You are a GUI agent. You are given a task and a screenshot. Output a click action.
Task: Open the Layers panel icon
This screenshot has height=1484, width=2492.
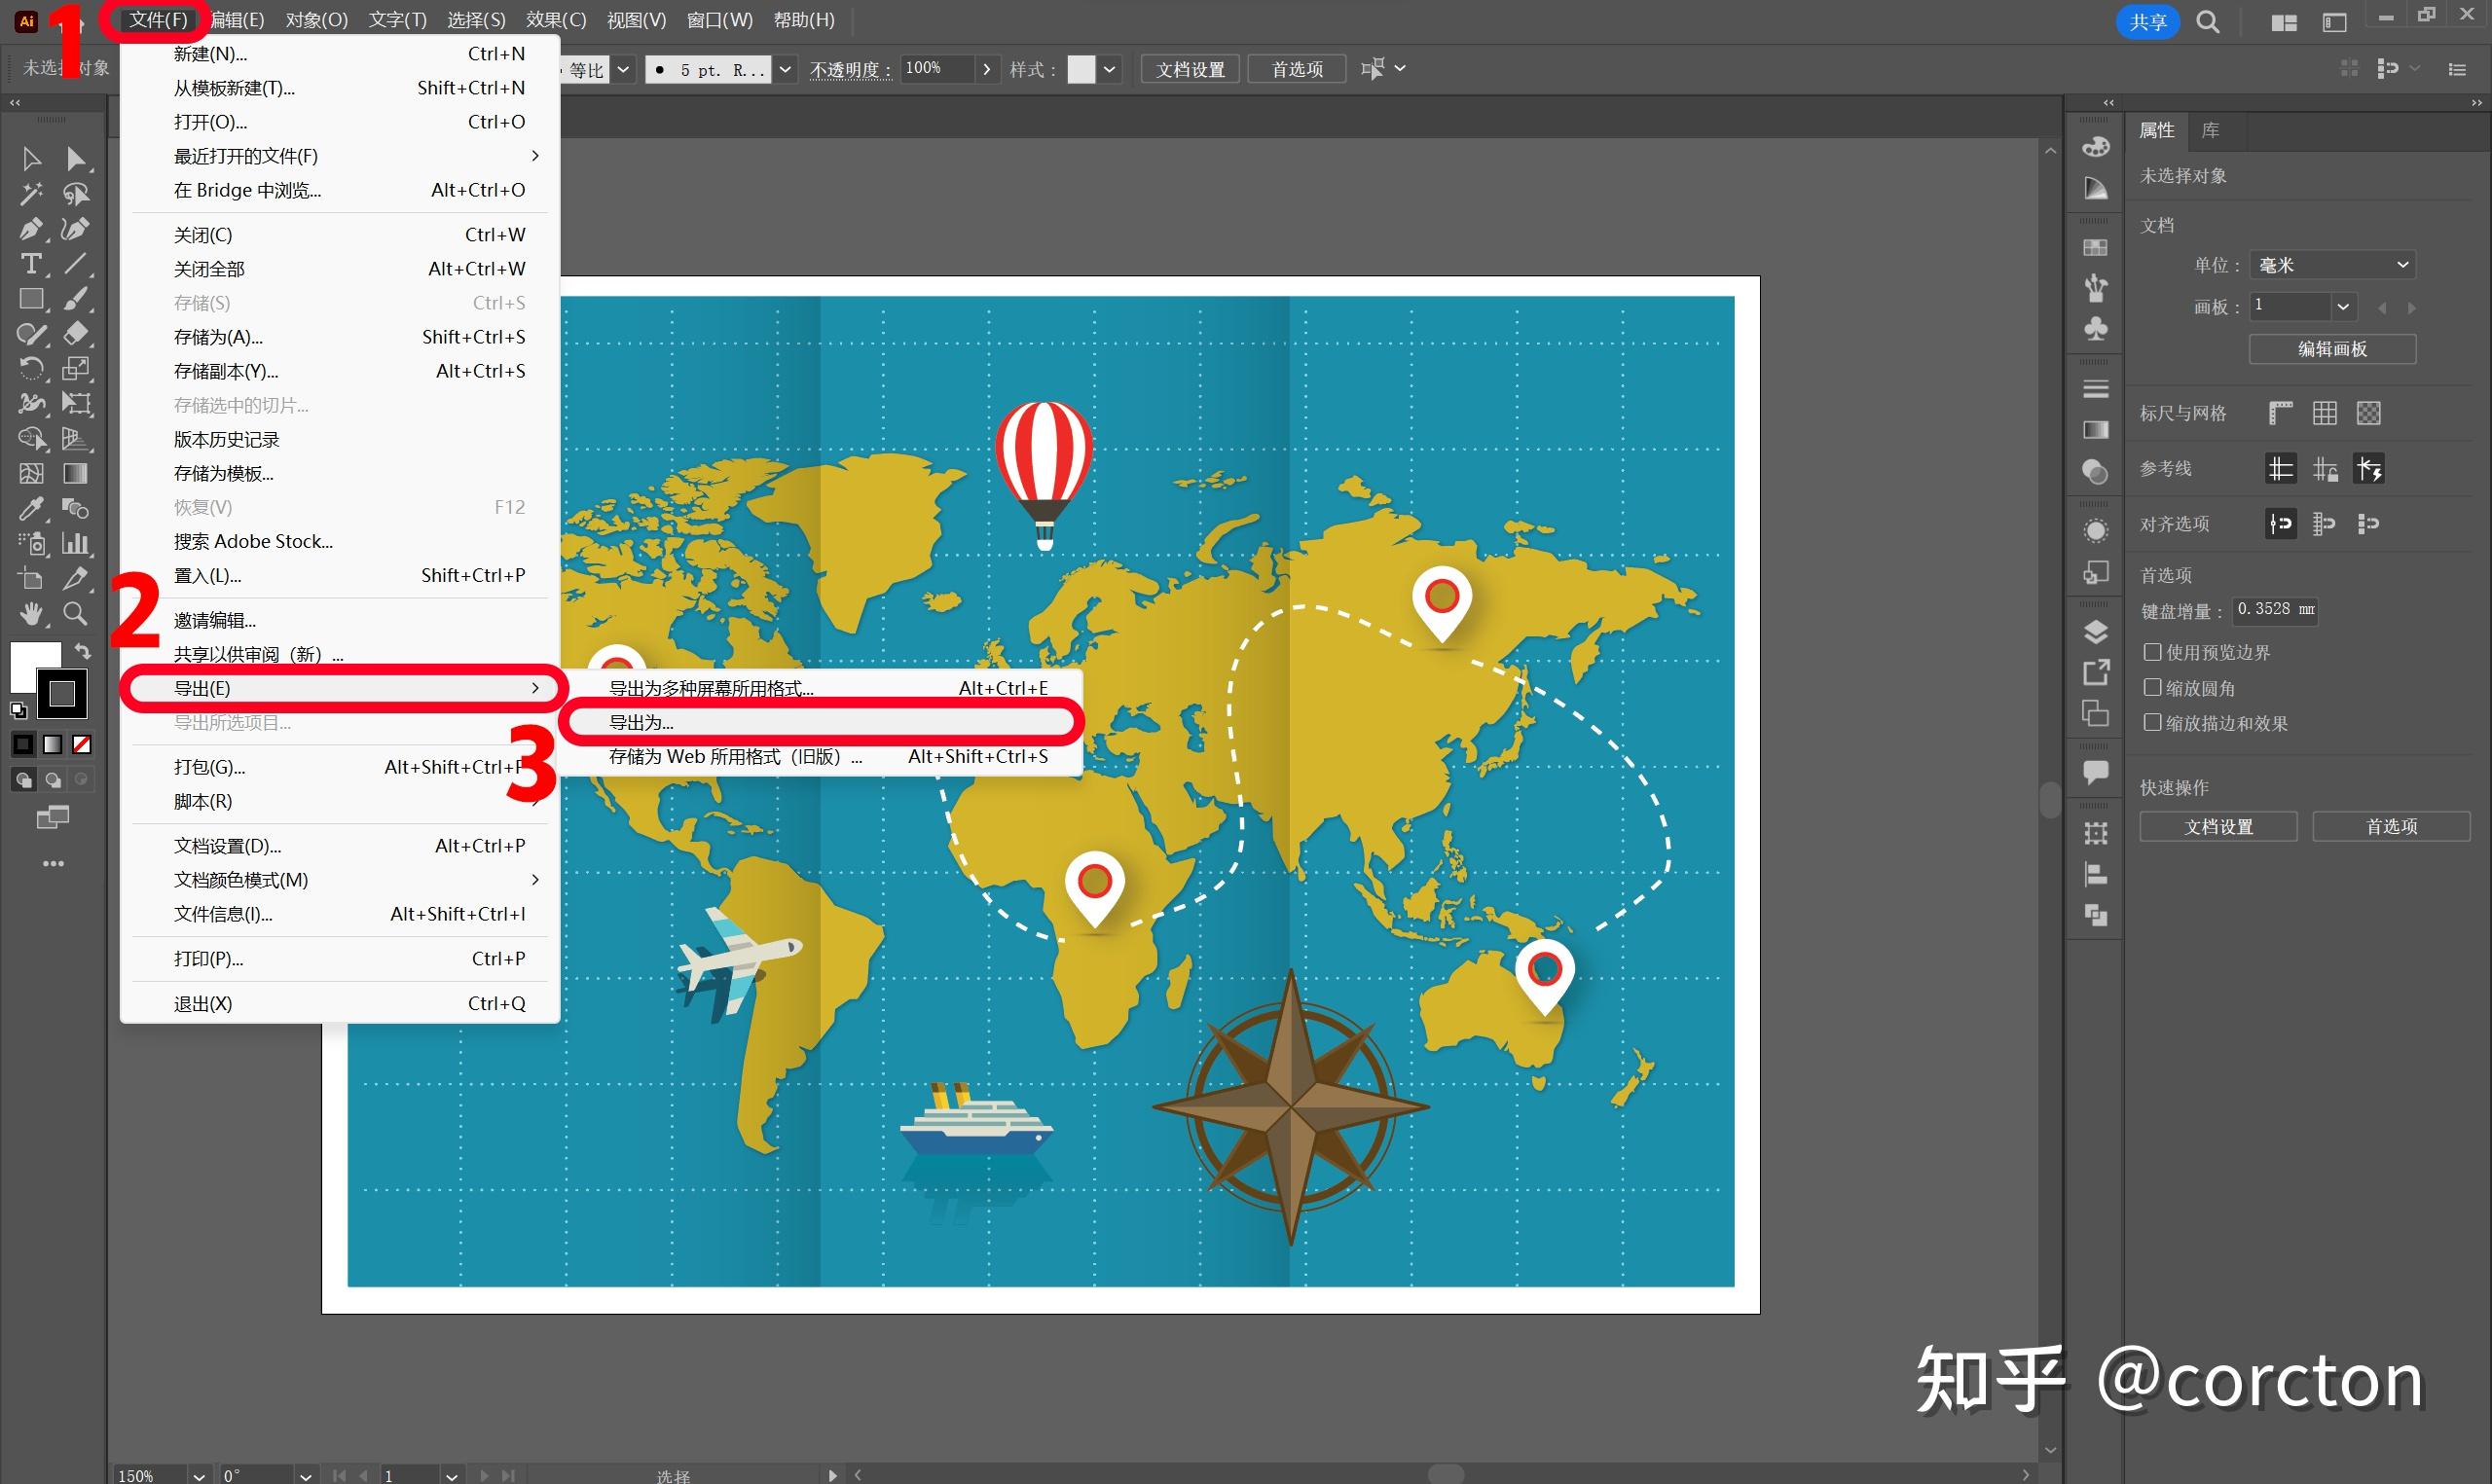(2095, 632)
